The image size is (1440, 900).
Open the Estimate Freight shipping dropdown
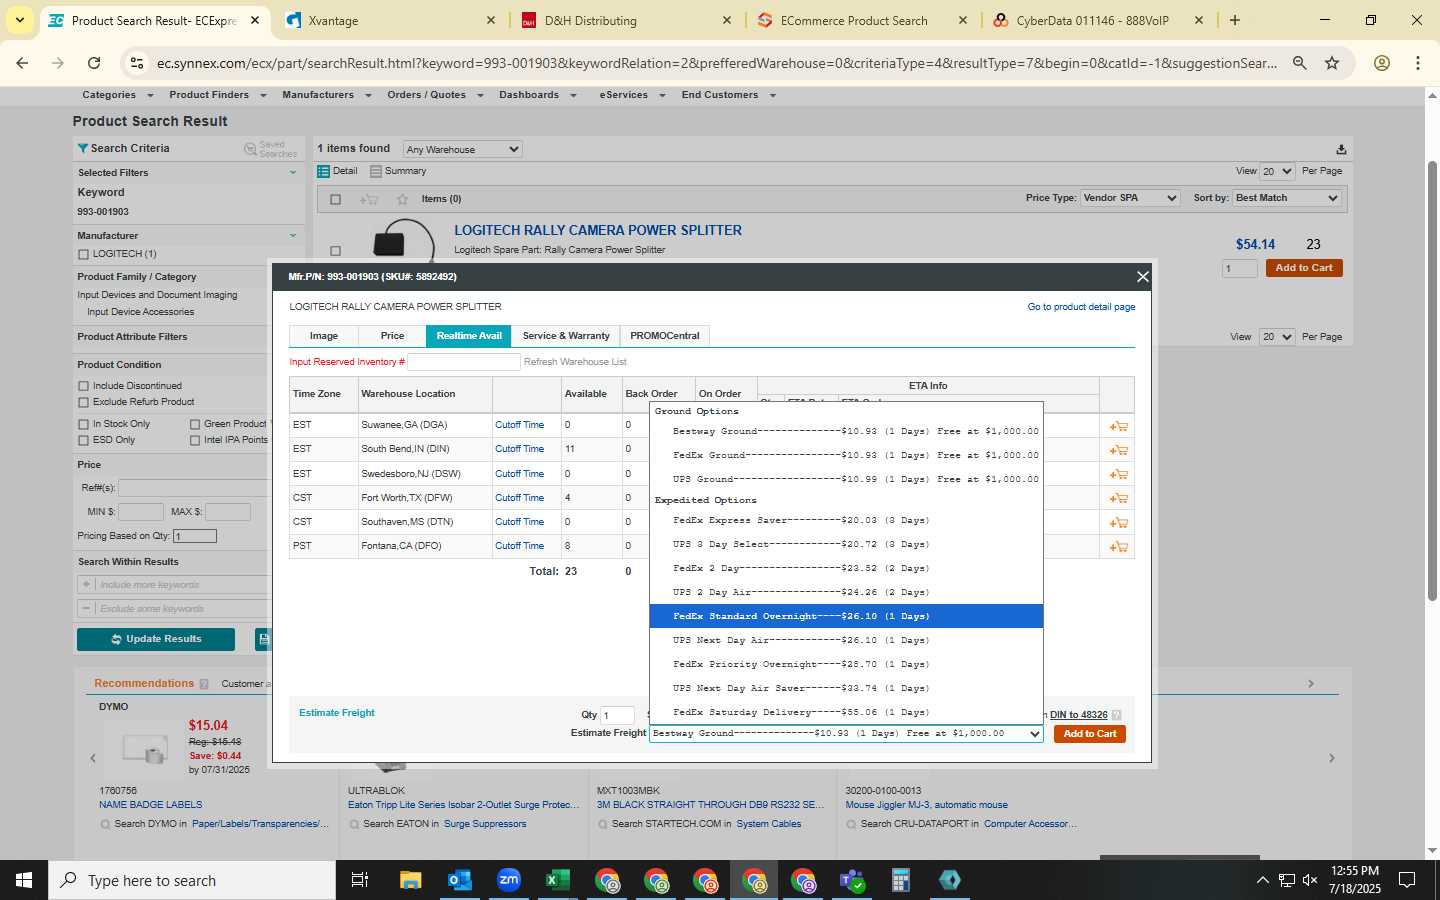click(x=846, y=734)
